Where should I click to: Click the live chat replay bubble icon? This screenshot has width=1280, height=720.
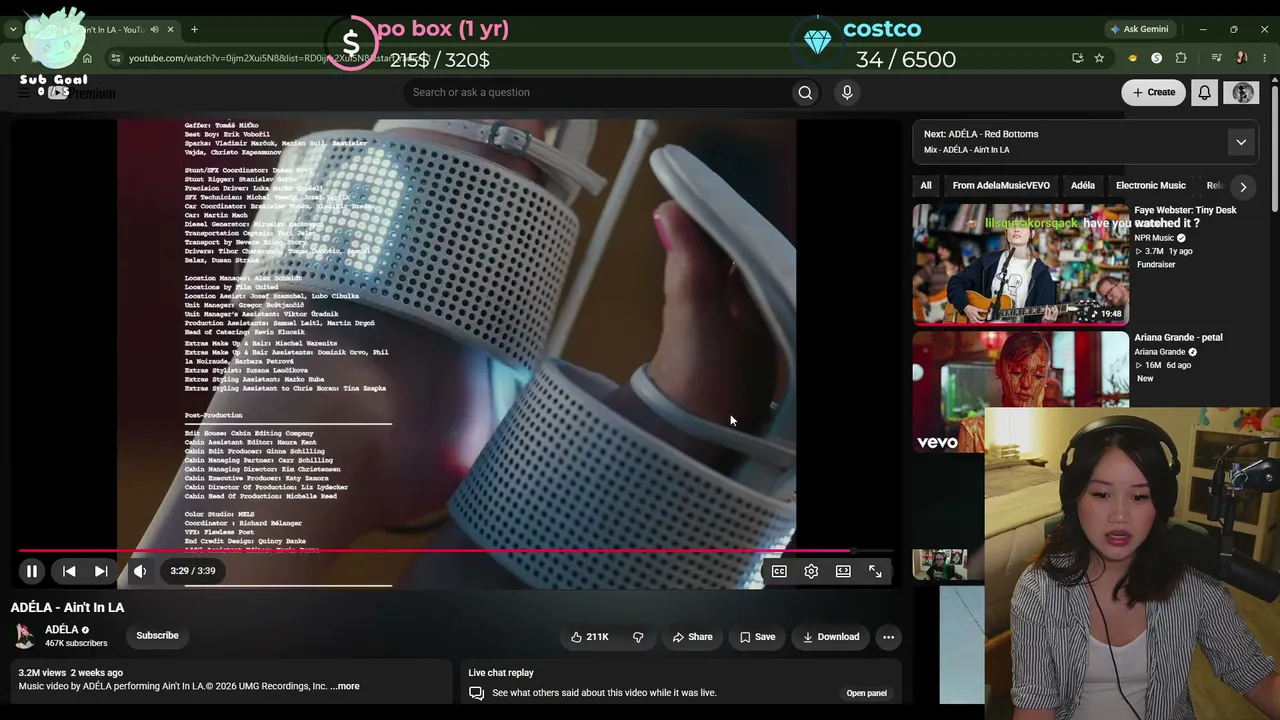pyautogui.click(x=476, y=693)
